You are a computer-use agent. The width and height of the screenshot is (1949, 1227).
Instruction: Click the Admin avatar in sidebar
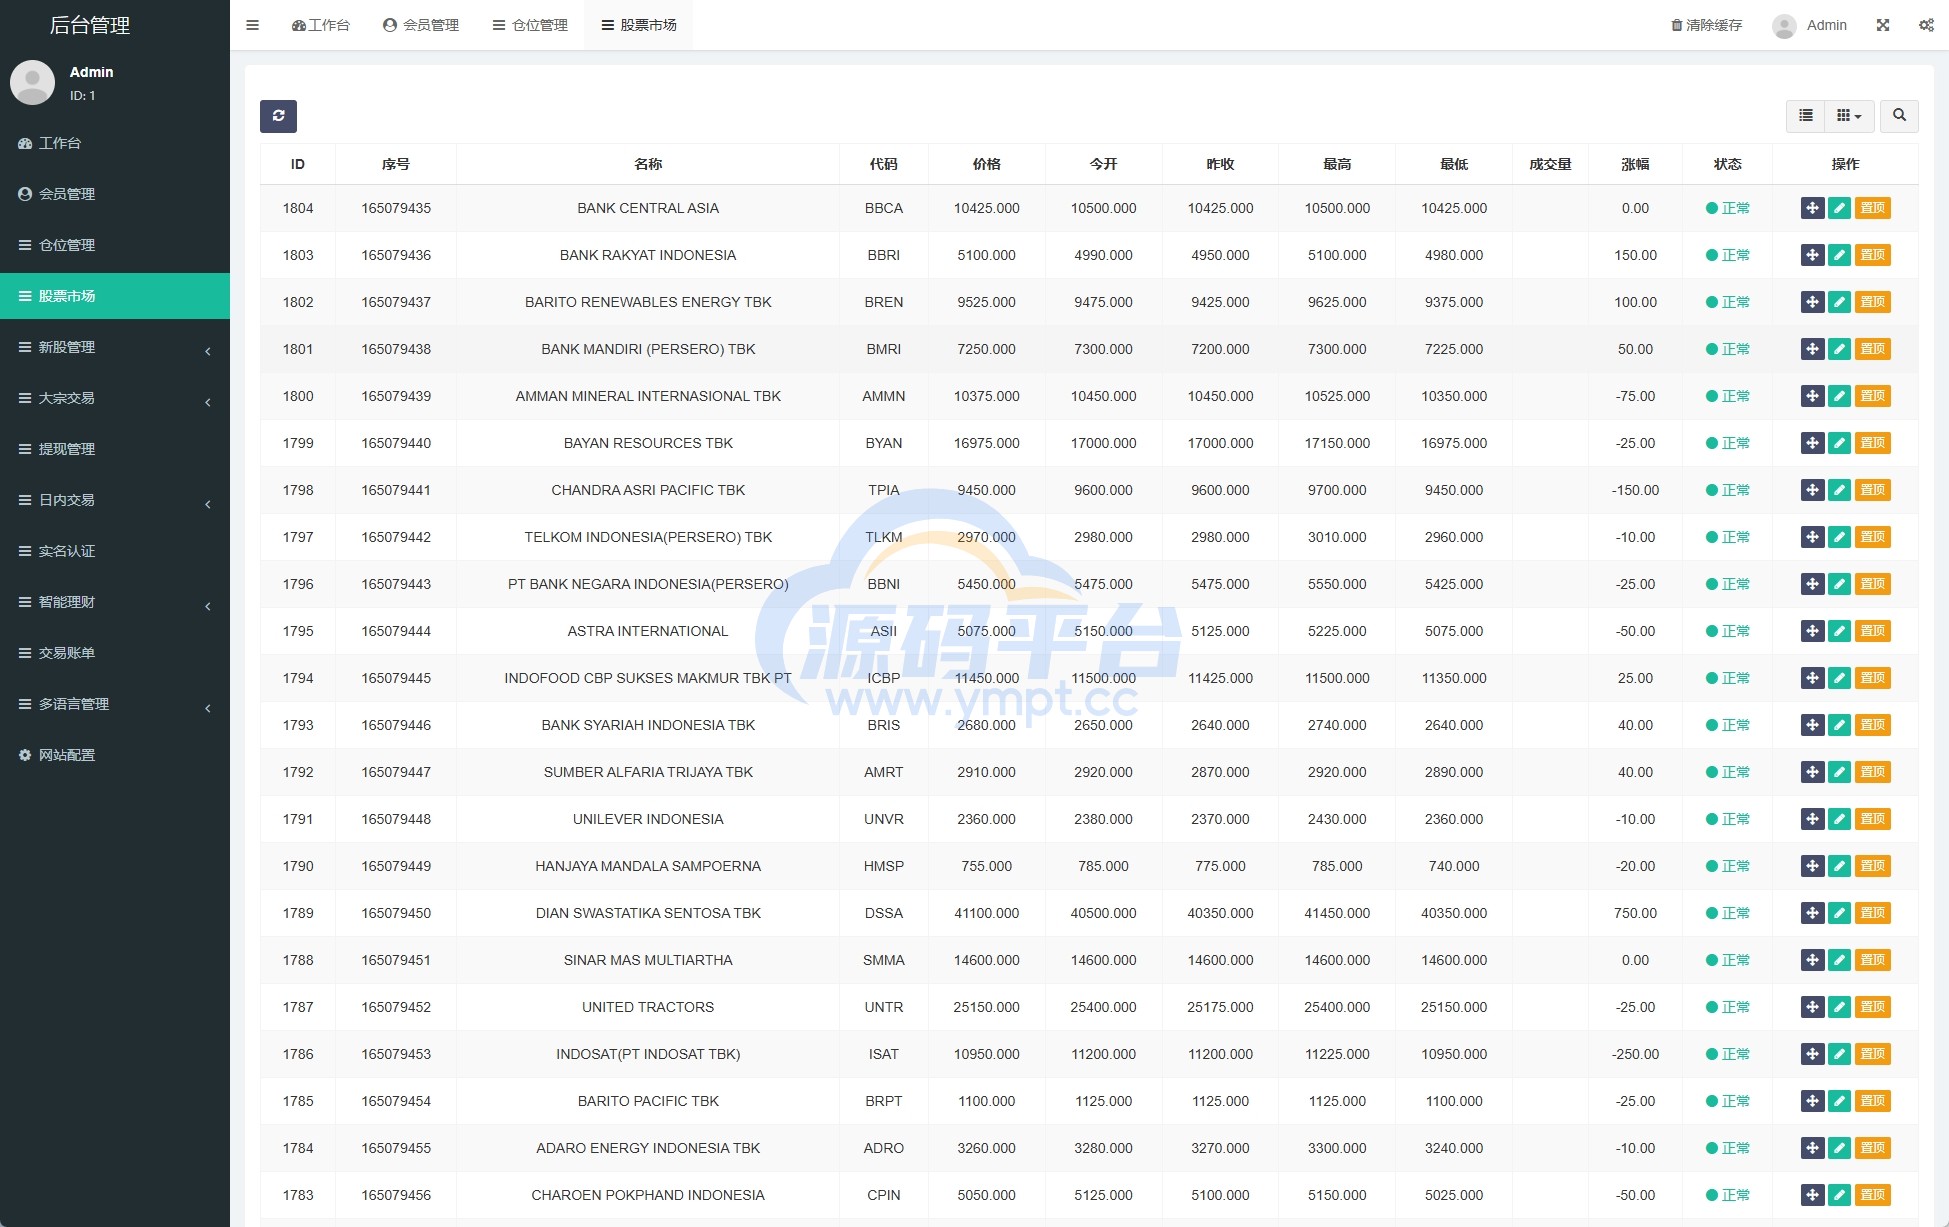point(32,82)
